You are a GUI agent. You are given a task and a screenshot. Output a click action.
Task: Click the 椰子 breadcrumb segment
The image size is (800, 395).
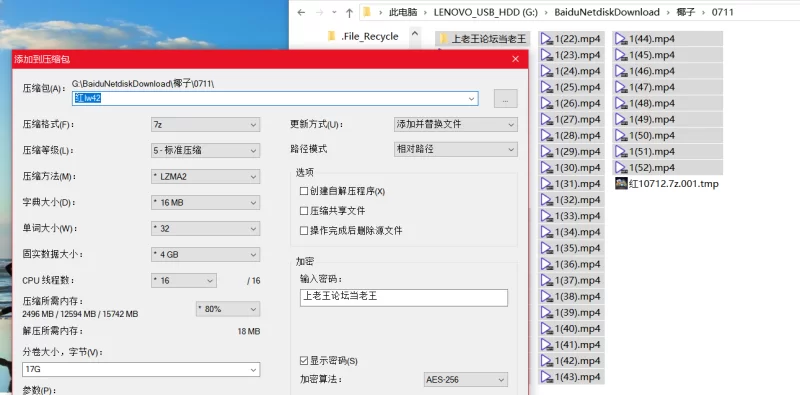tap(686, 12)
